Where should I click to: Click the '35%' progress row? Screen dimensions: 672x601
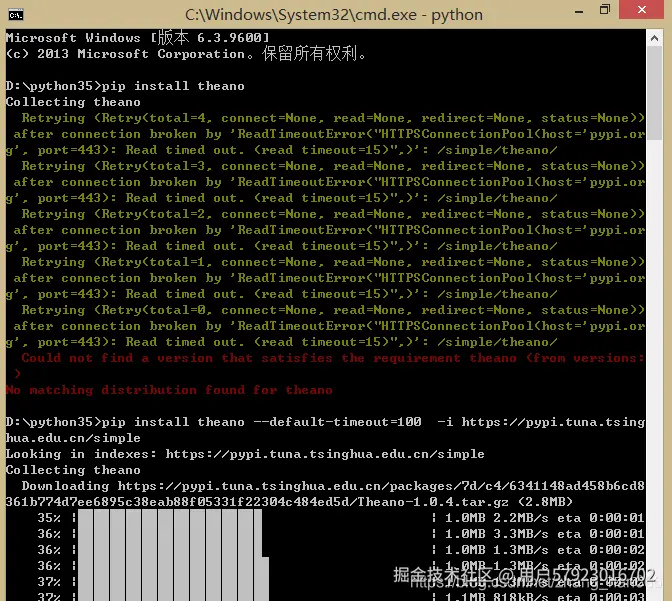[x=341, y=518]
